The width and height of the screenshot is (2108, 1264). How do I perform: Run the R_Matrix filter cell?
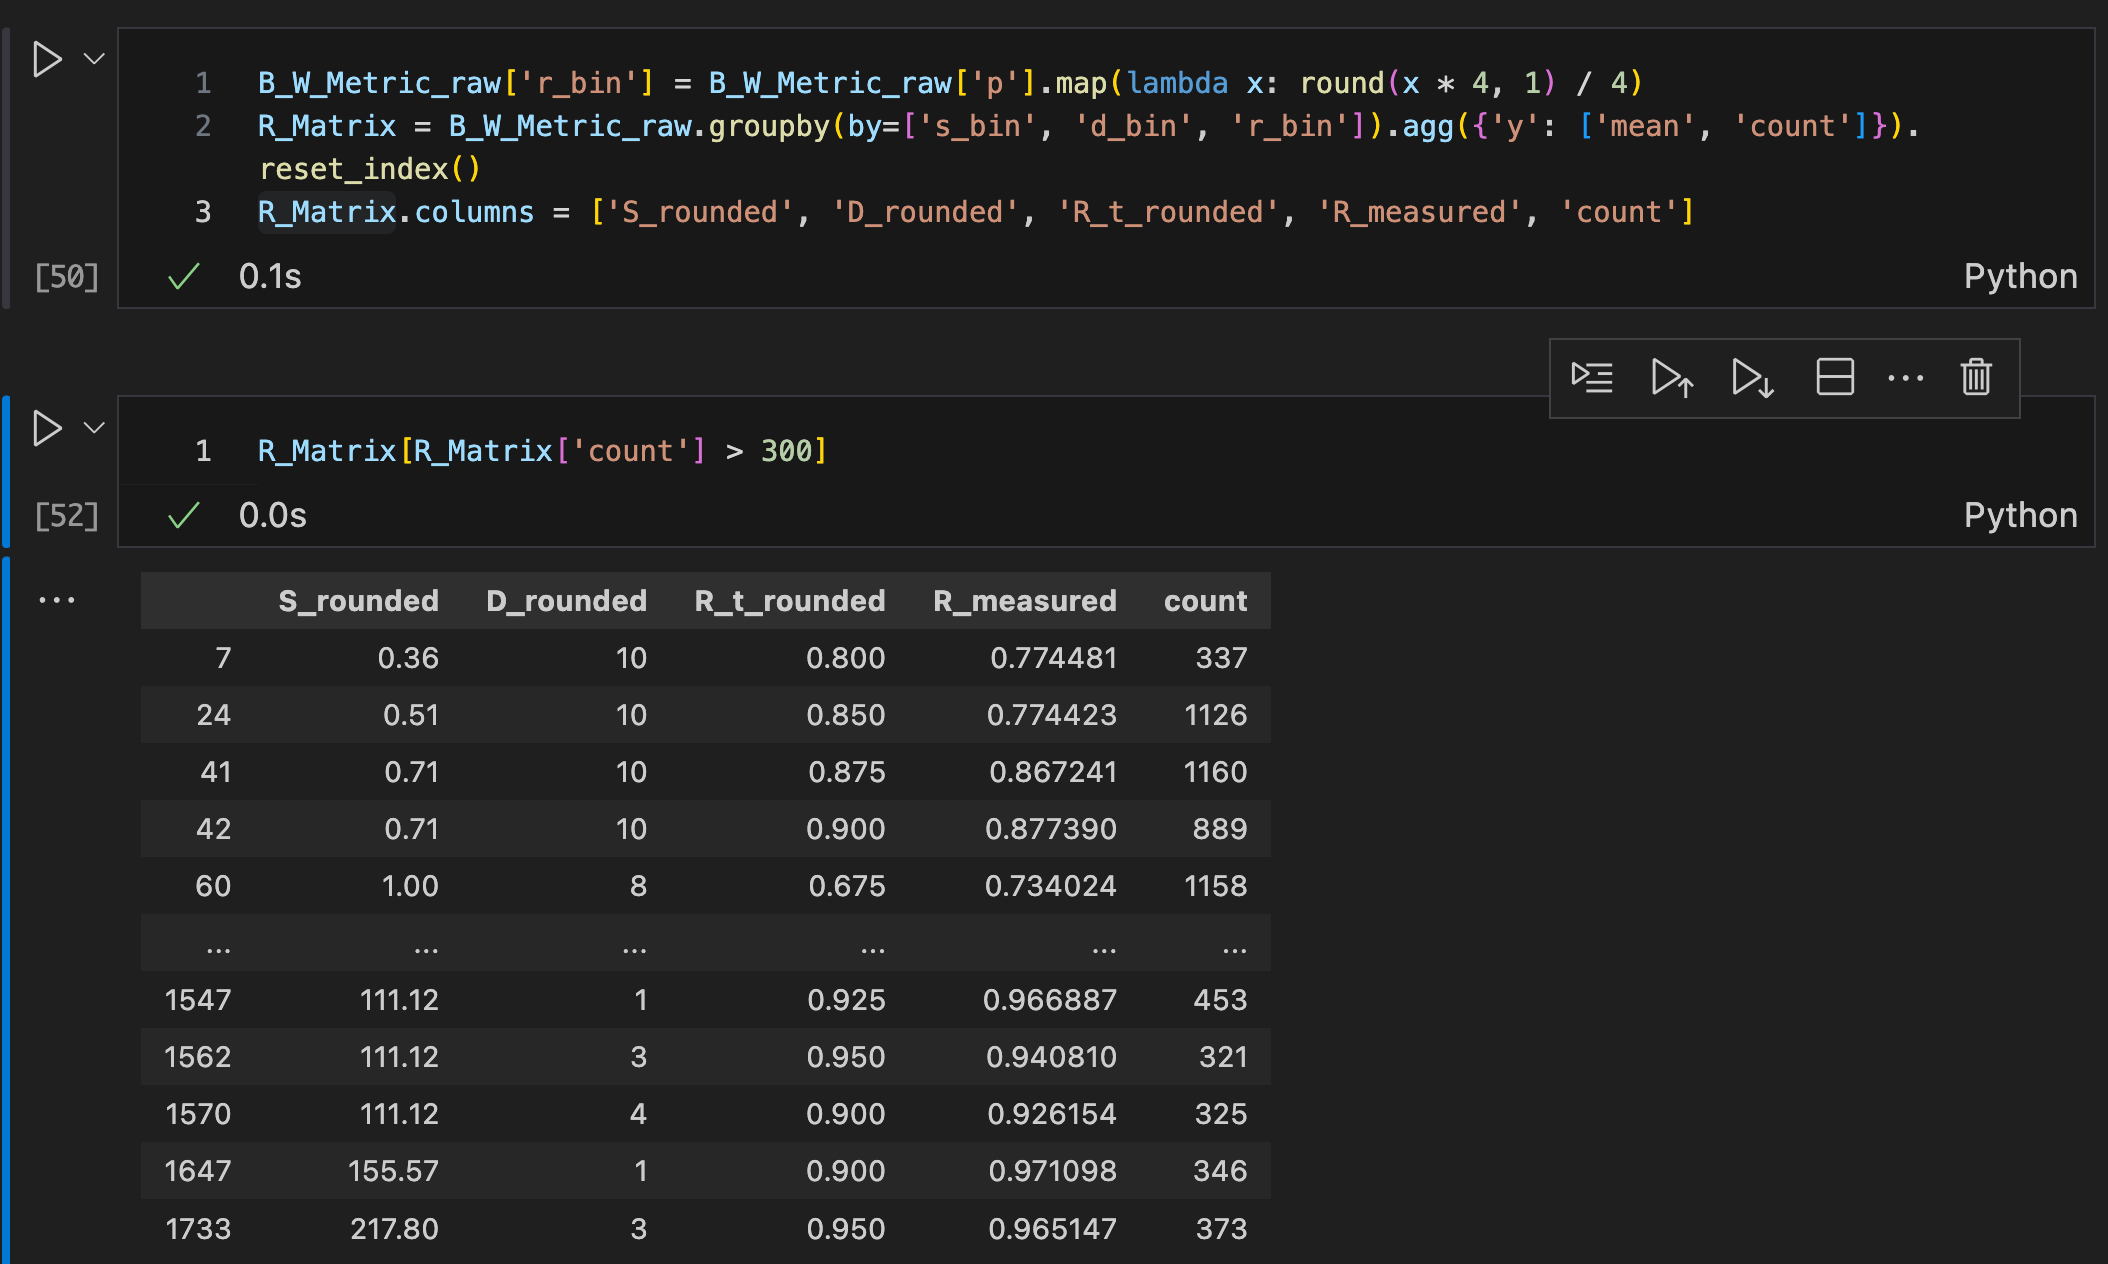click(44, 428)
